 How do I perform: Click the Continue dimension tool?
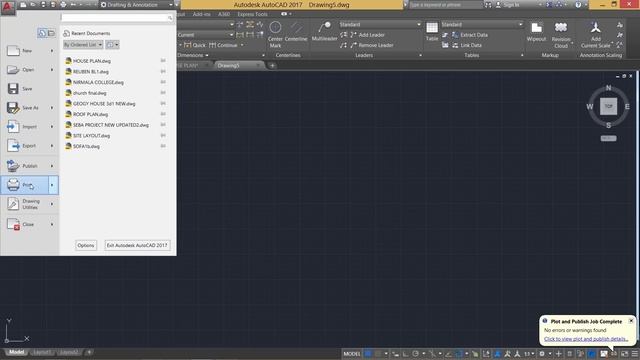coord(223,45)
